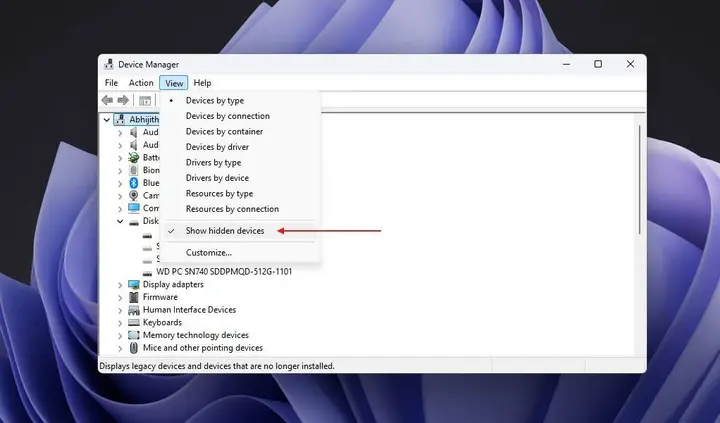Image resolution: width=720 pixels, height=423 pixels.
Task: Select the Keyboards row
Action: coord(162,322)
